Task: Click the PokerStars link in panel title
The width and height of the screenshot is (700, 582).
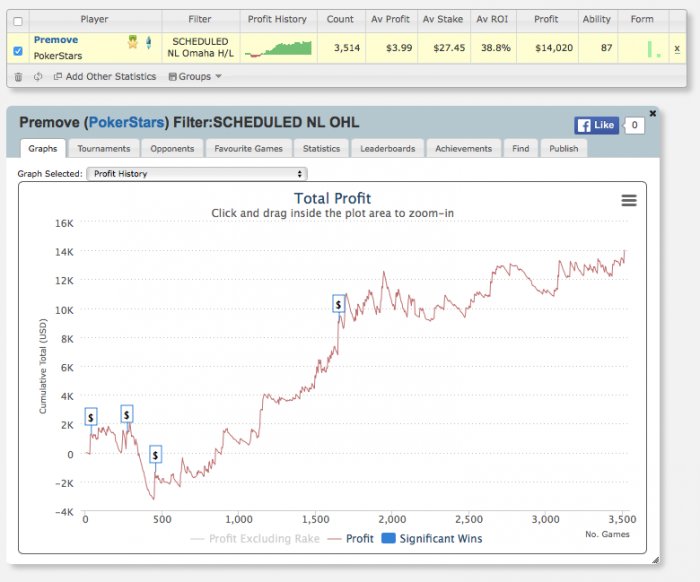Action: (126, 122)
